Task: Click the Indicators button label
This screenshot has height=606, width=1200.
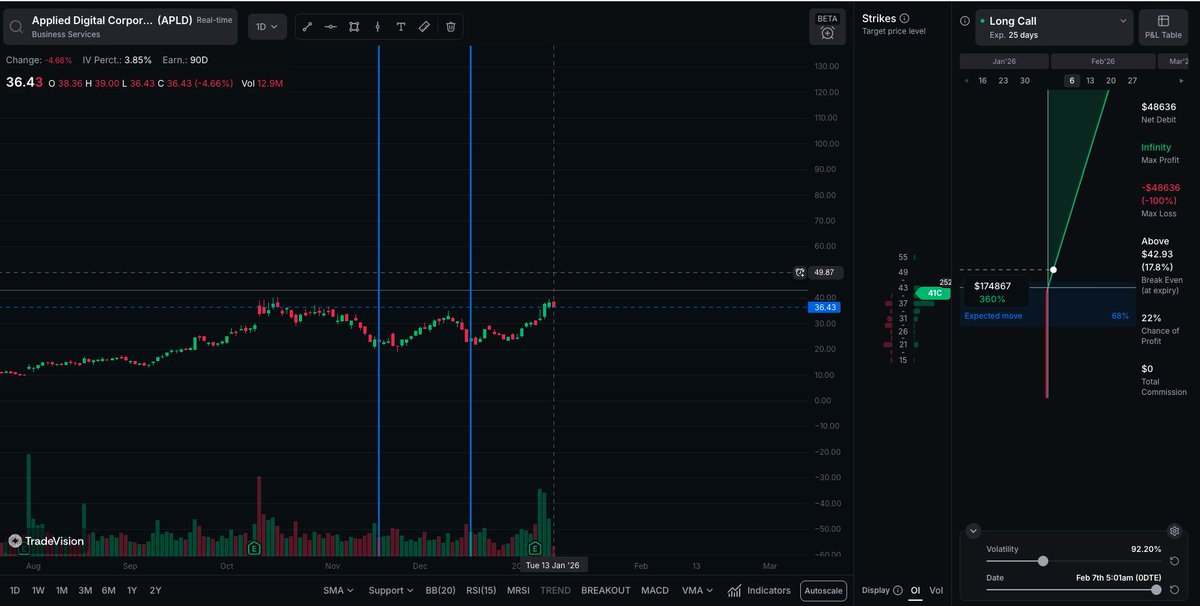Action: coord(769,590)
